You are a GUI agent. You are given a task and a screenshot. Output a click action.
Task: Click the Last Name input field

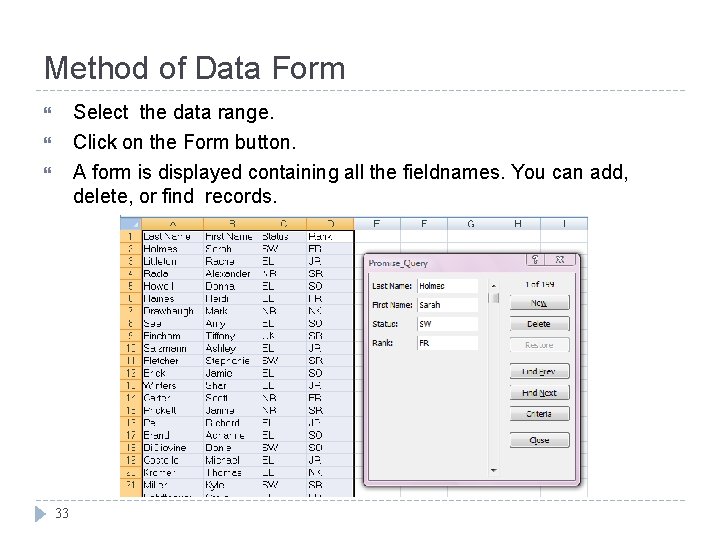coord(448,286)
